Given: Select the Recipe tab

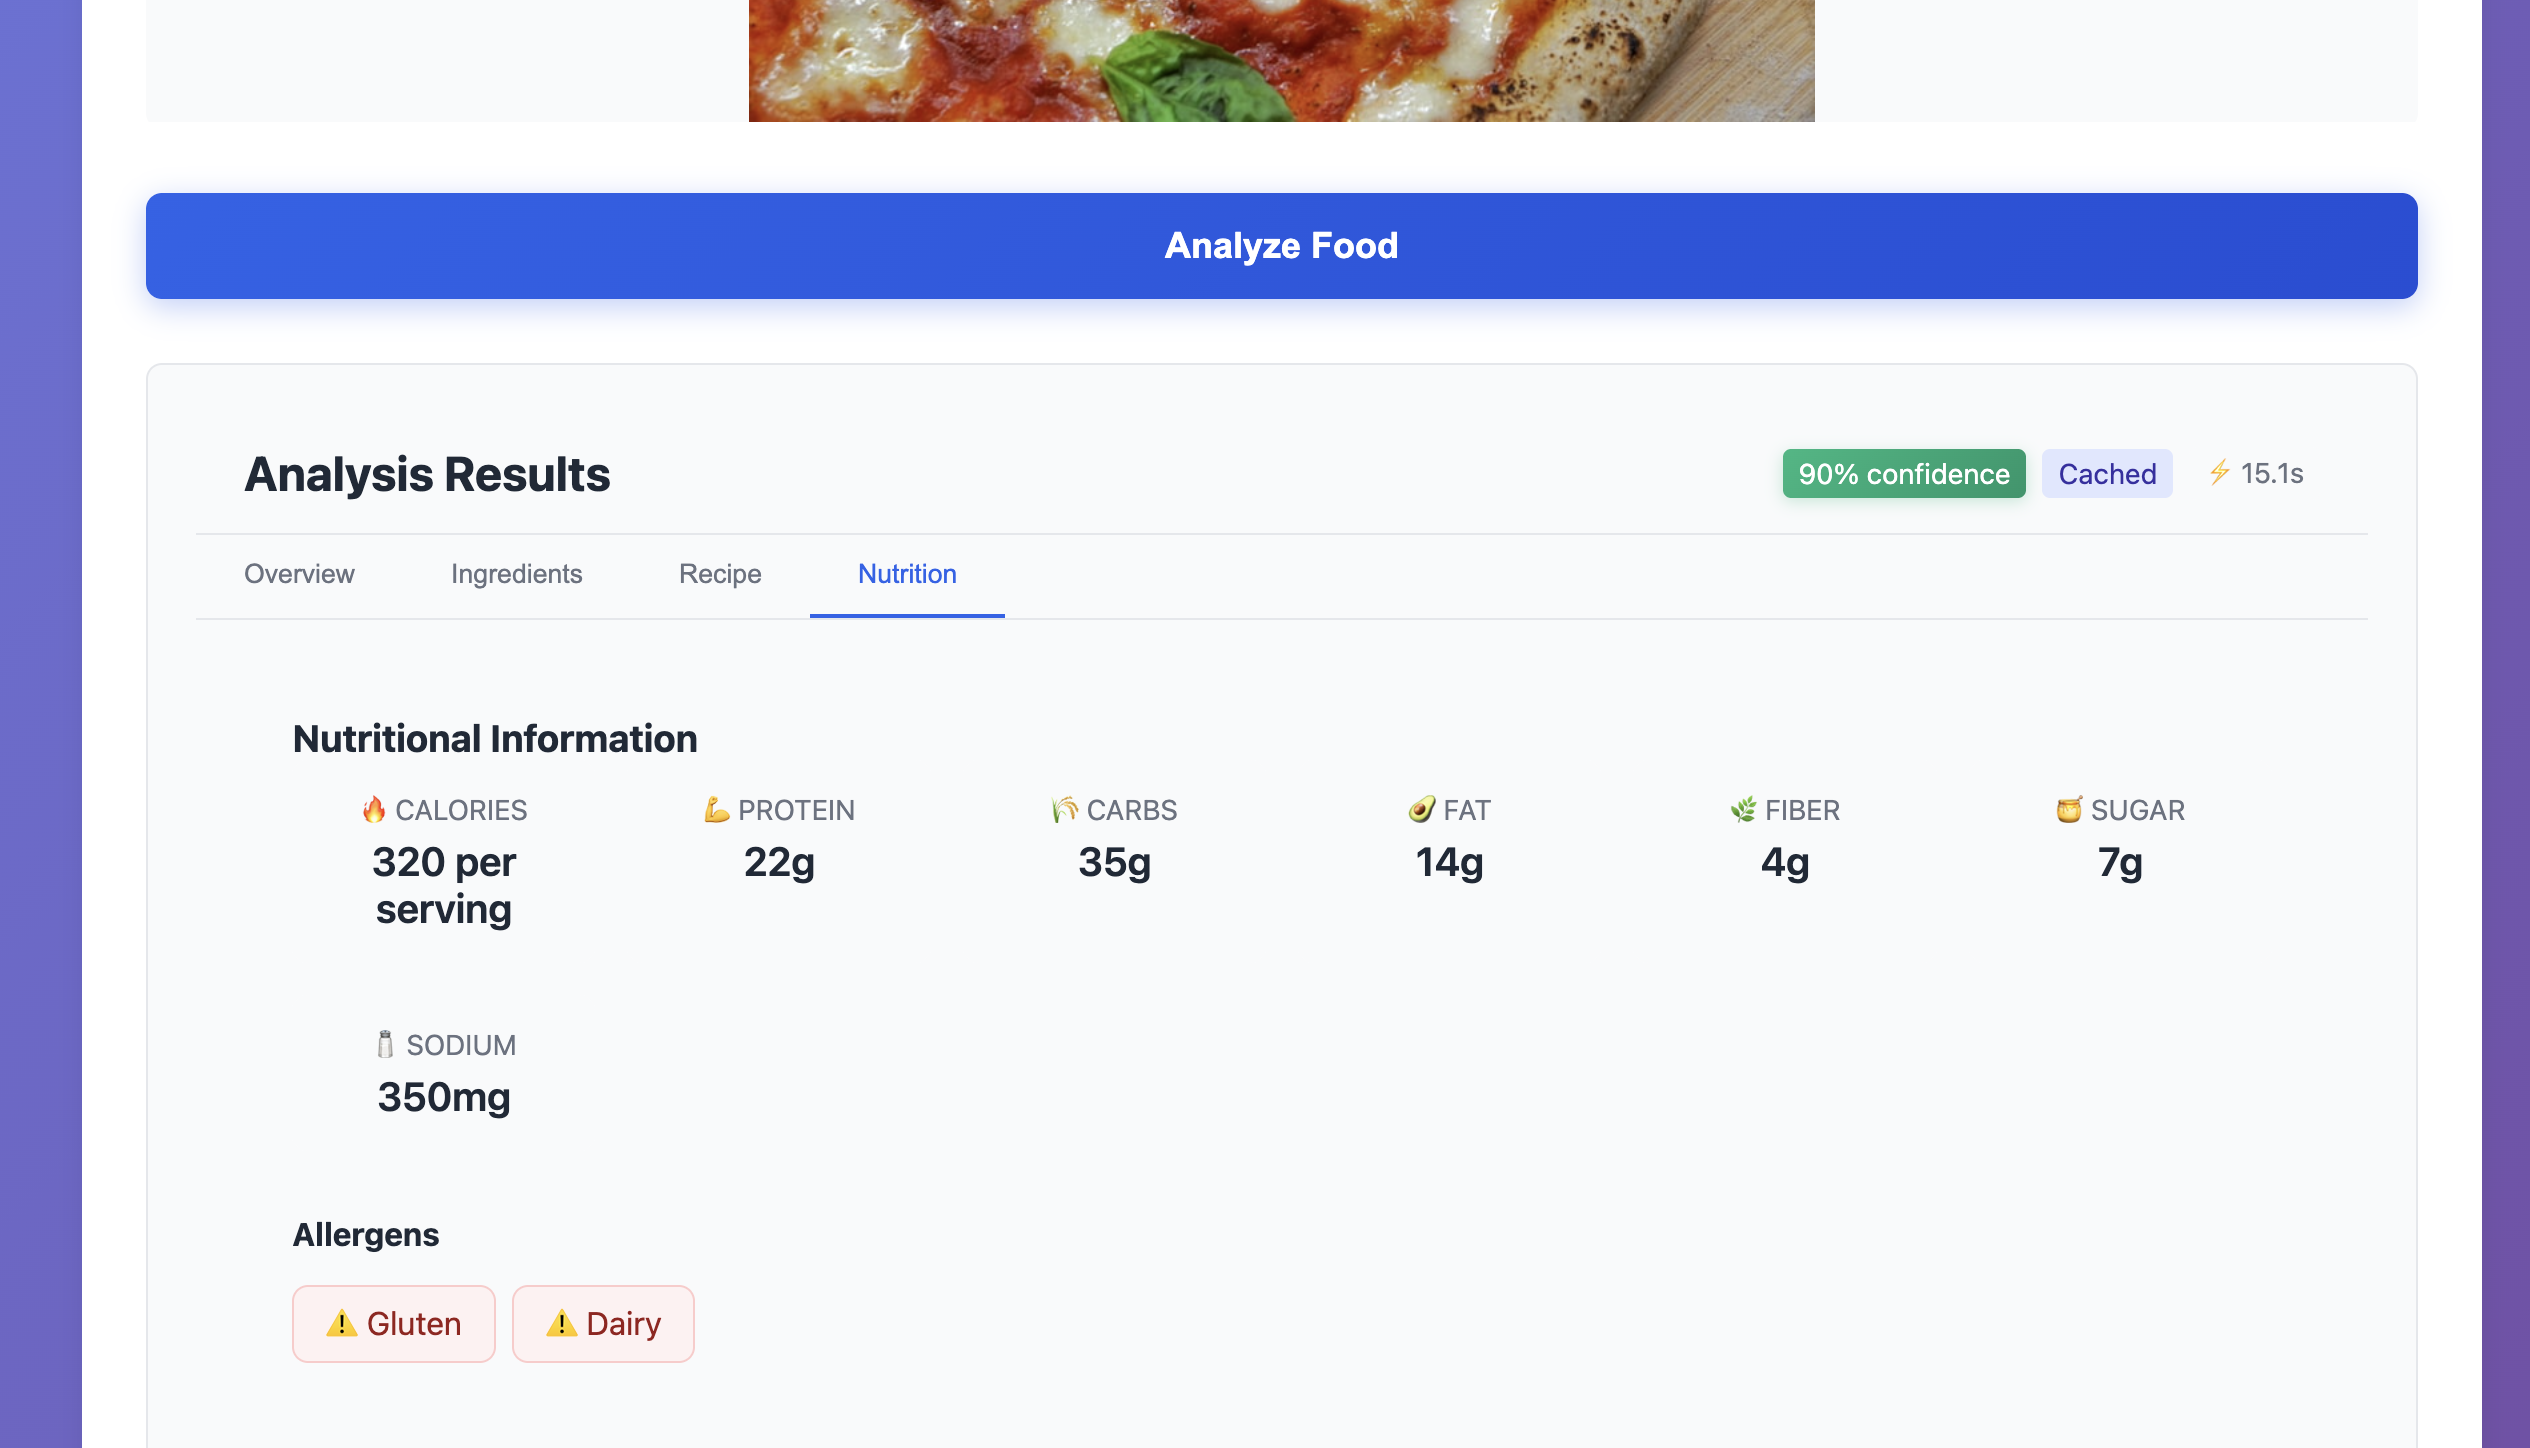Looking at the screenshot, I should coord(720,574).
